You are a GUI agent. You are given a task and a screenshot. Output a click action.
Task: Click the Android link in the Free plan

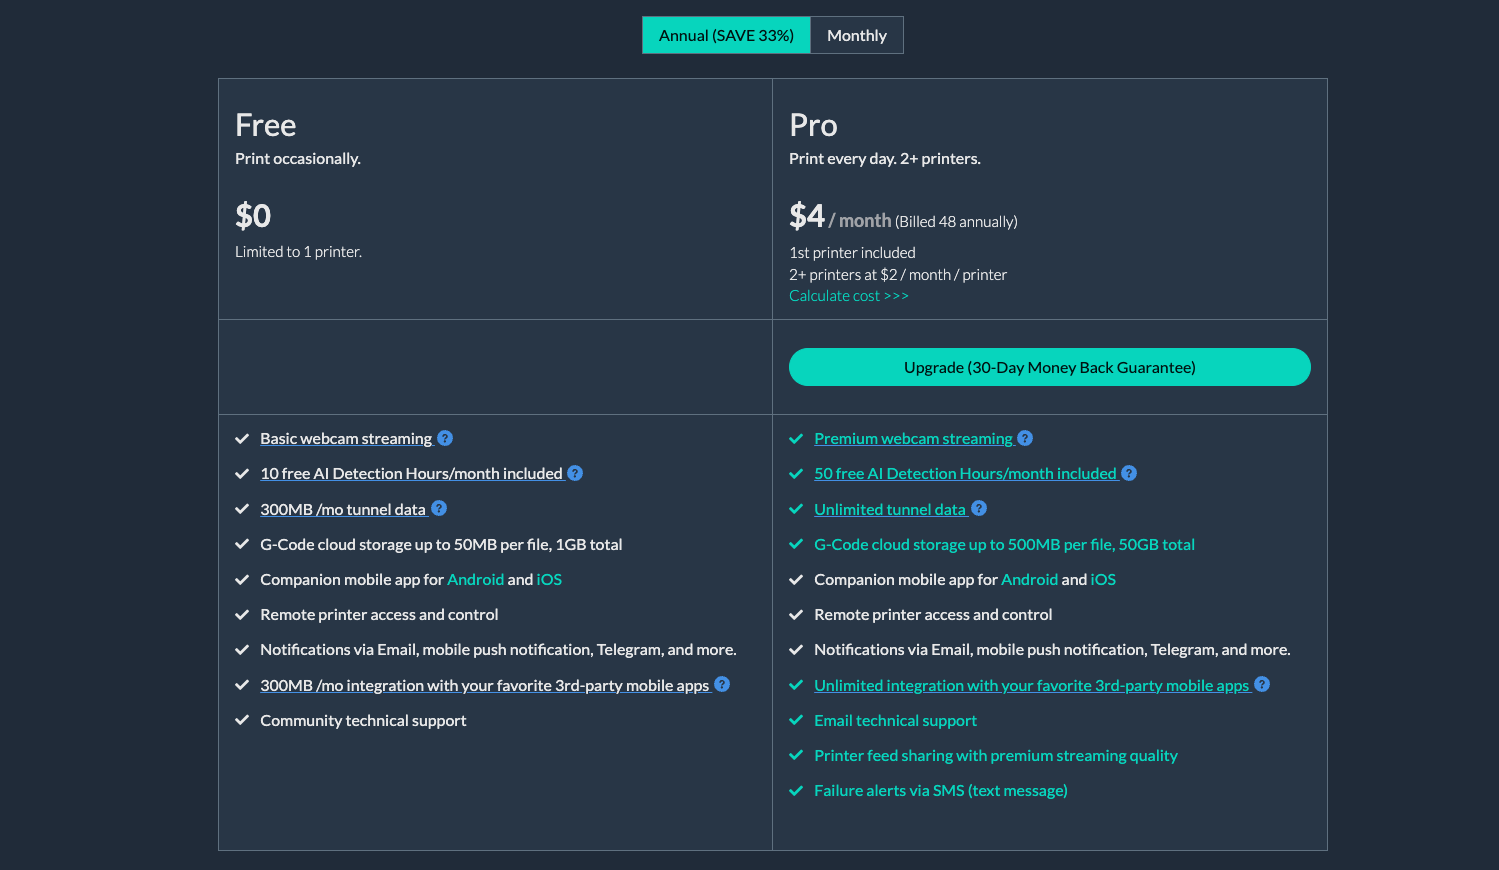click(x=475, y=579)
